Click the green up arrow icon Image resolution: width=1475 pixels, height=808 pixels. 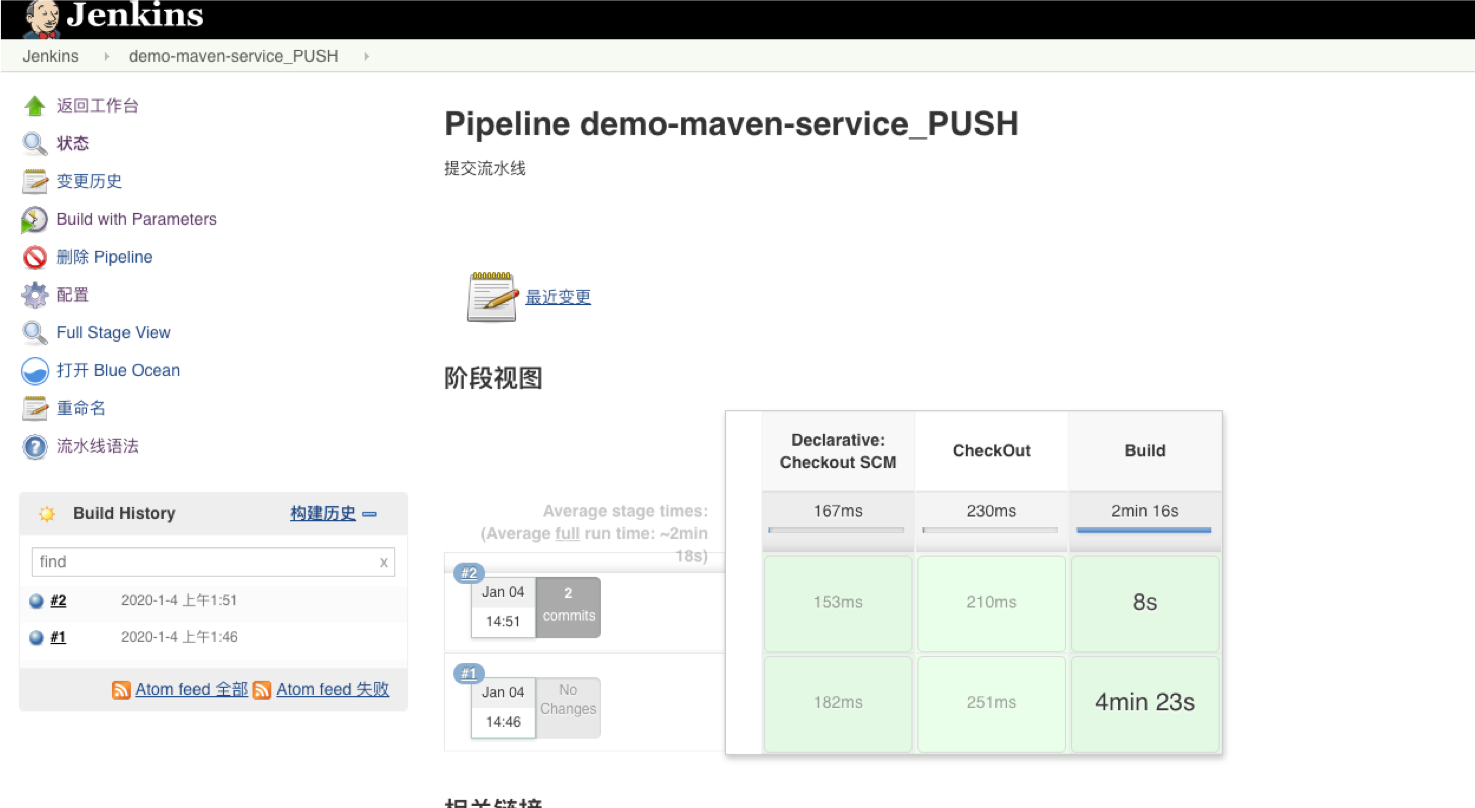(x=35, y=106)
